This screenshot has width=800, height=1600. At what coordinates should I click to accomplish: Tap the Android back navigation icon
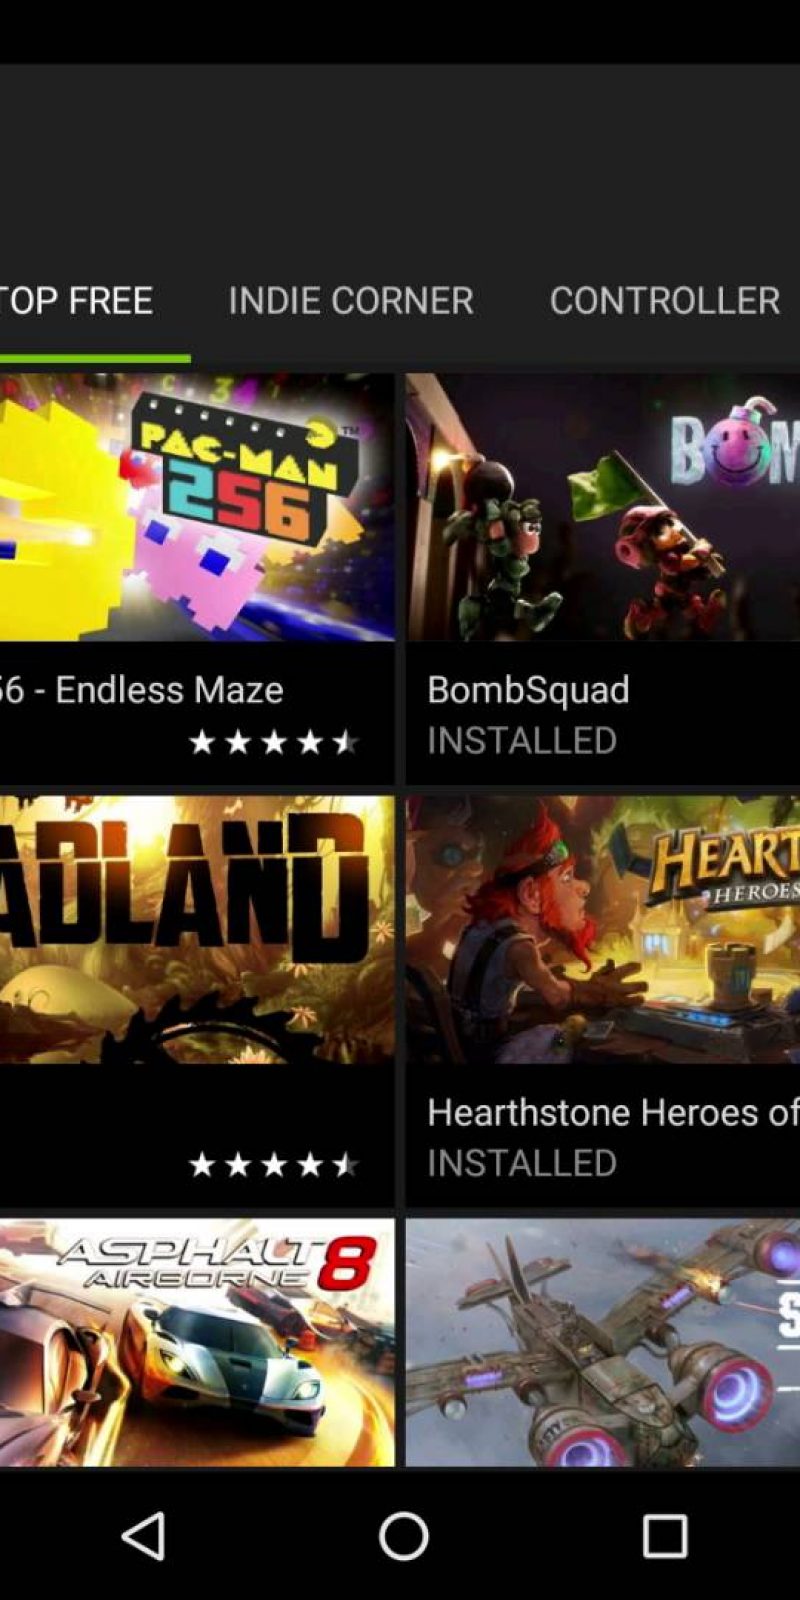(x=144, y=1535)
